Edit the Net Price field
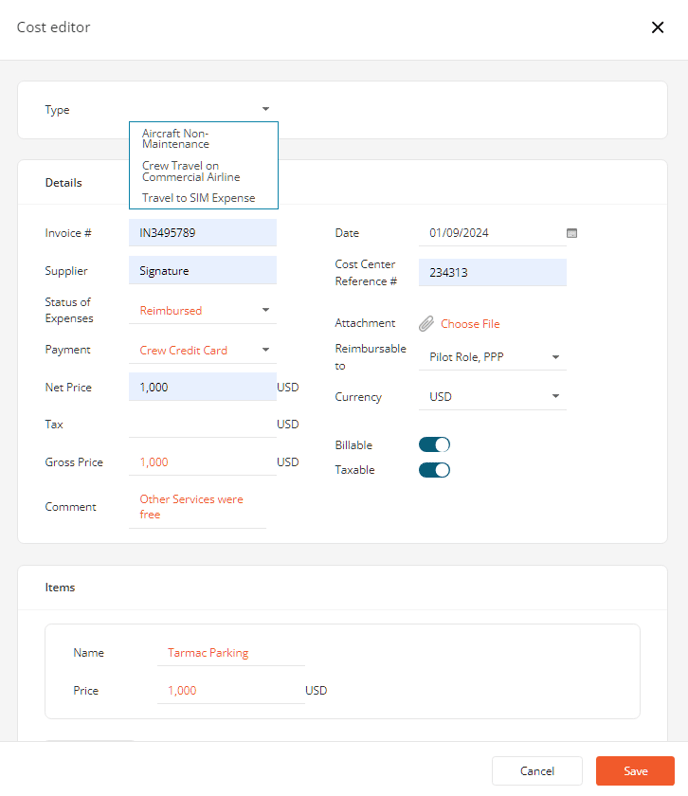The width and height of the screenshot is (688, 796). [x=203, y=387]
